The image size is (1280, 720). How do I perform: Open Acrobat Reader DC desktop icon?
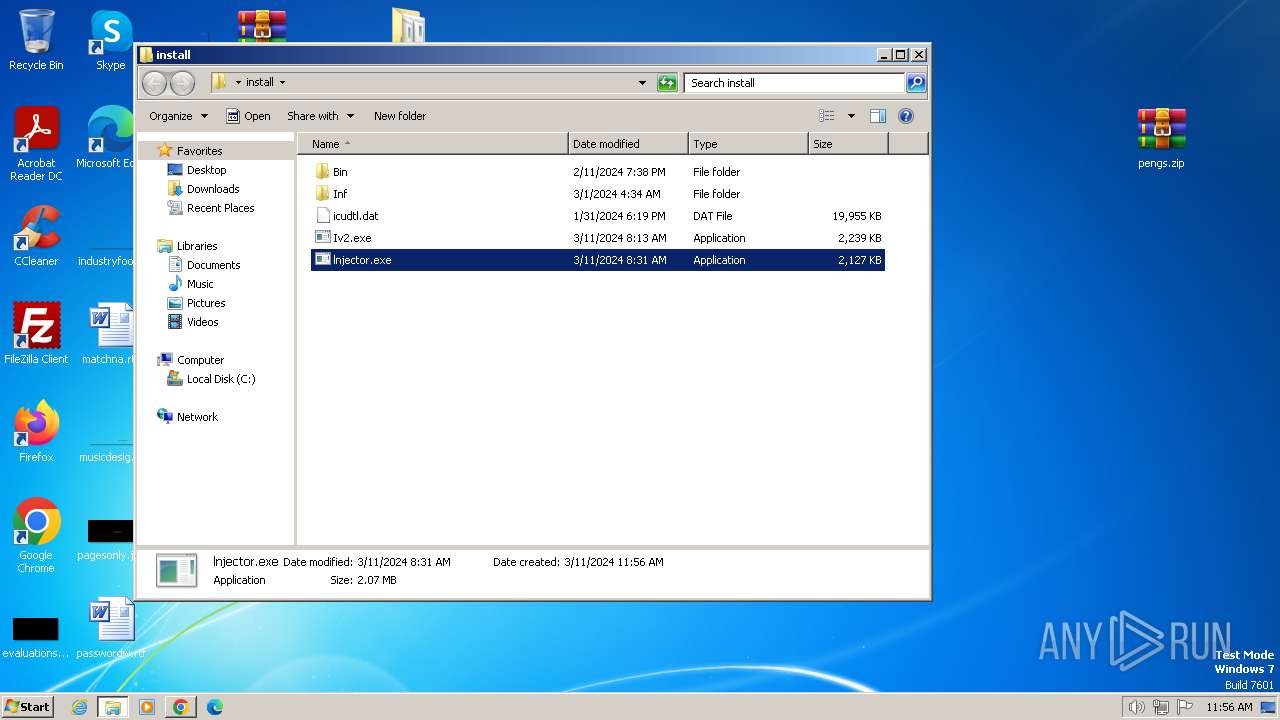36,144
